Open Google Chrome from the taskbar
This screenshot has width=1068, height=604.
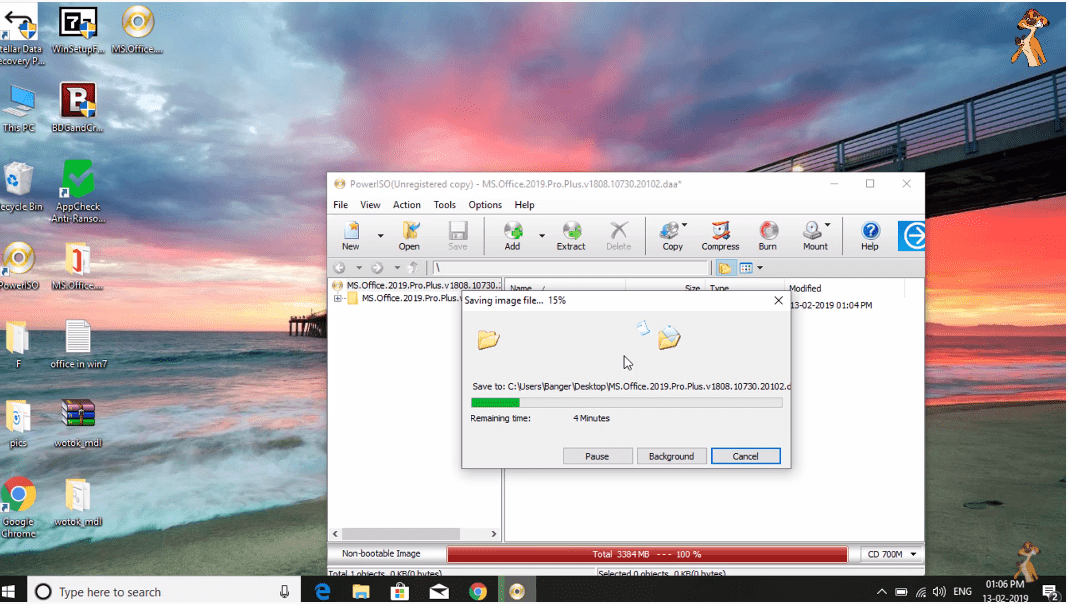tap(478, 591)
